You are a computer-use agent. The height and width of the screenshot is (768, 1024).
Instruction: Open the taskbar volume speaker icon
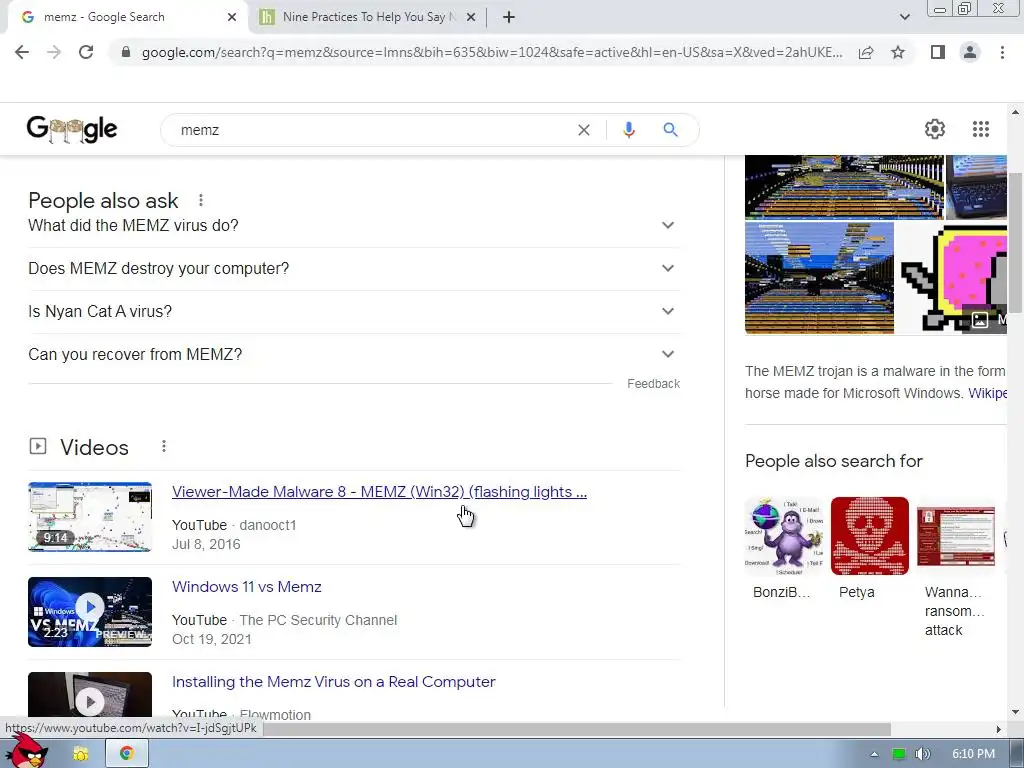(x=922, y=754)
